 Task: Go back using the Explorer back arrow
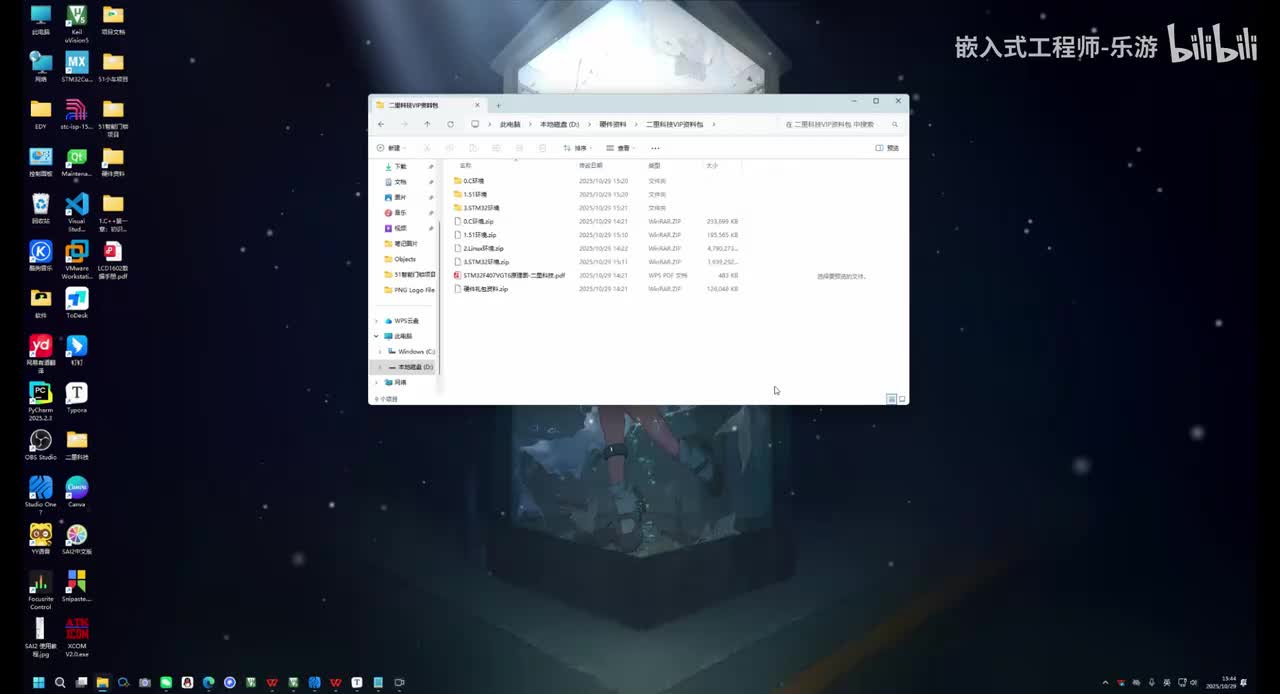point(381,124)
